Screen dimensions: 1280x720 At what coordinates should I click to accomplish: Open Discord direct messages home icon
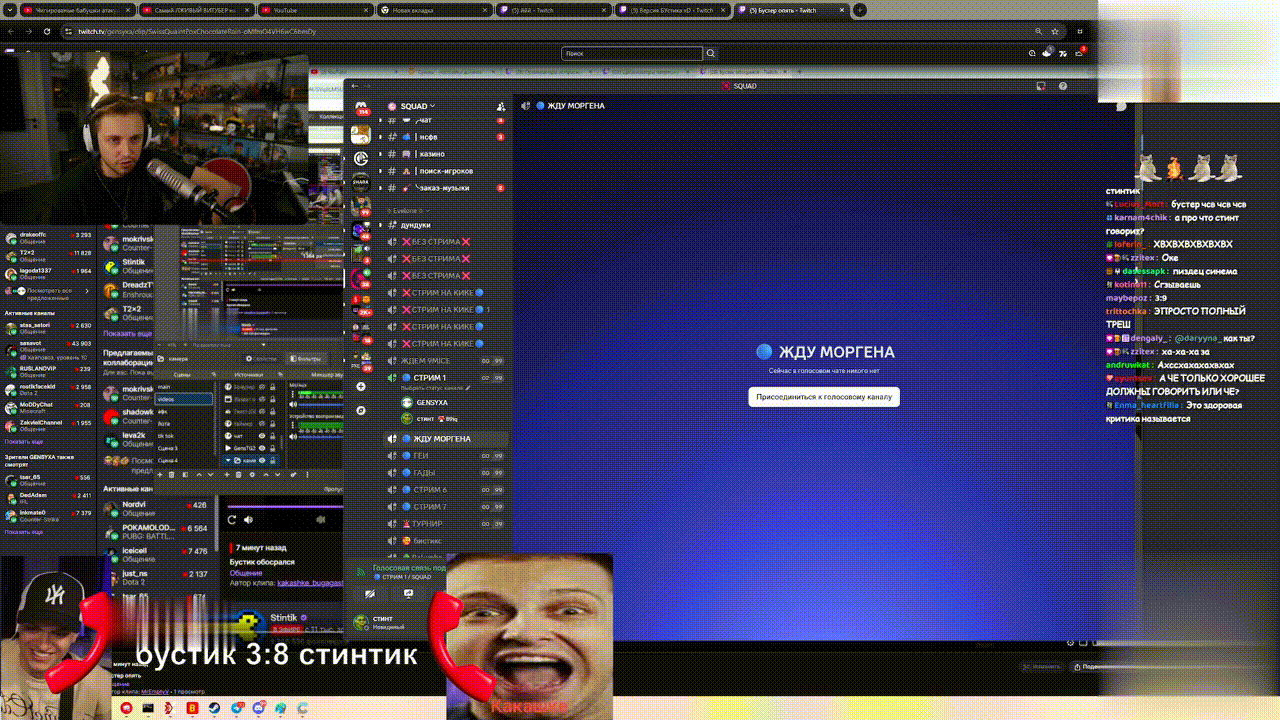(361, 107)
